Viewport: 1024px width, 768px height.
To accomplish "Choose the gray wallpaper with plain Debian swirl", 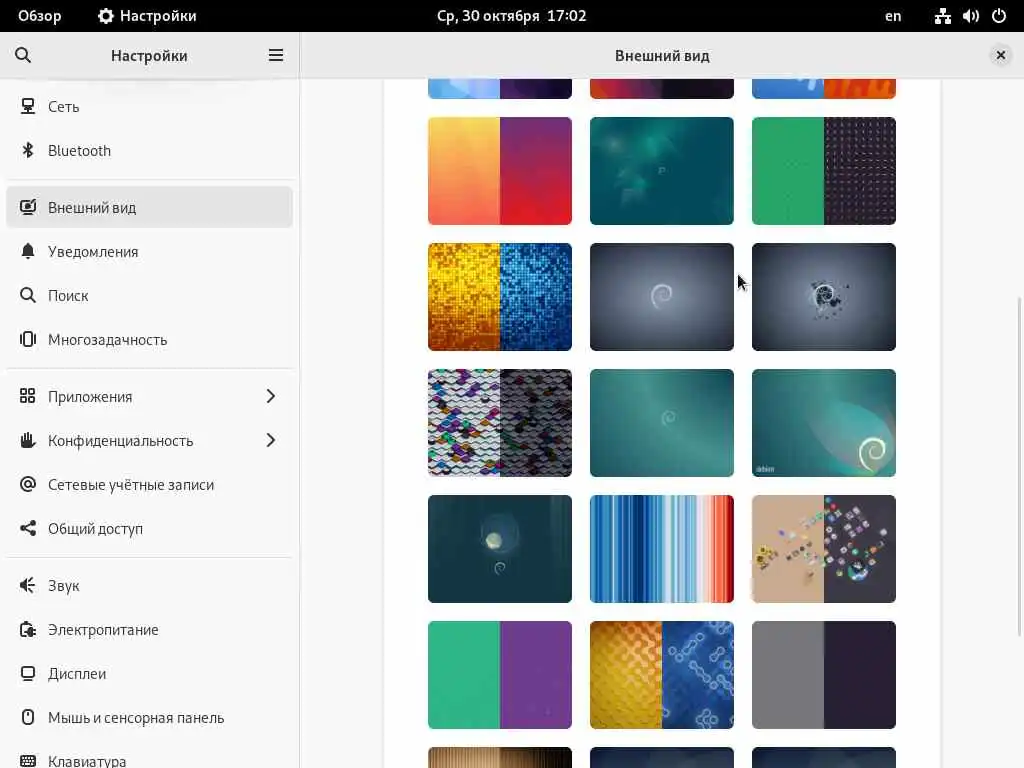I will pyautogui.click(x=662, y=297).
